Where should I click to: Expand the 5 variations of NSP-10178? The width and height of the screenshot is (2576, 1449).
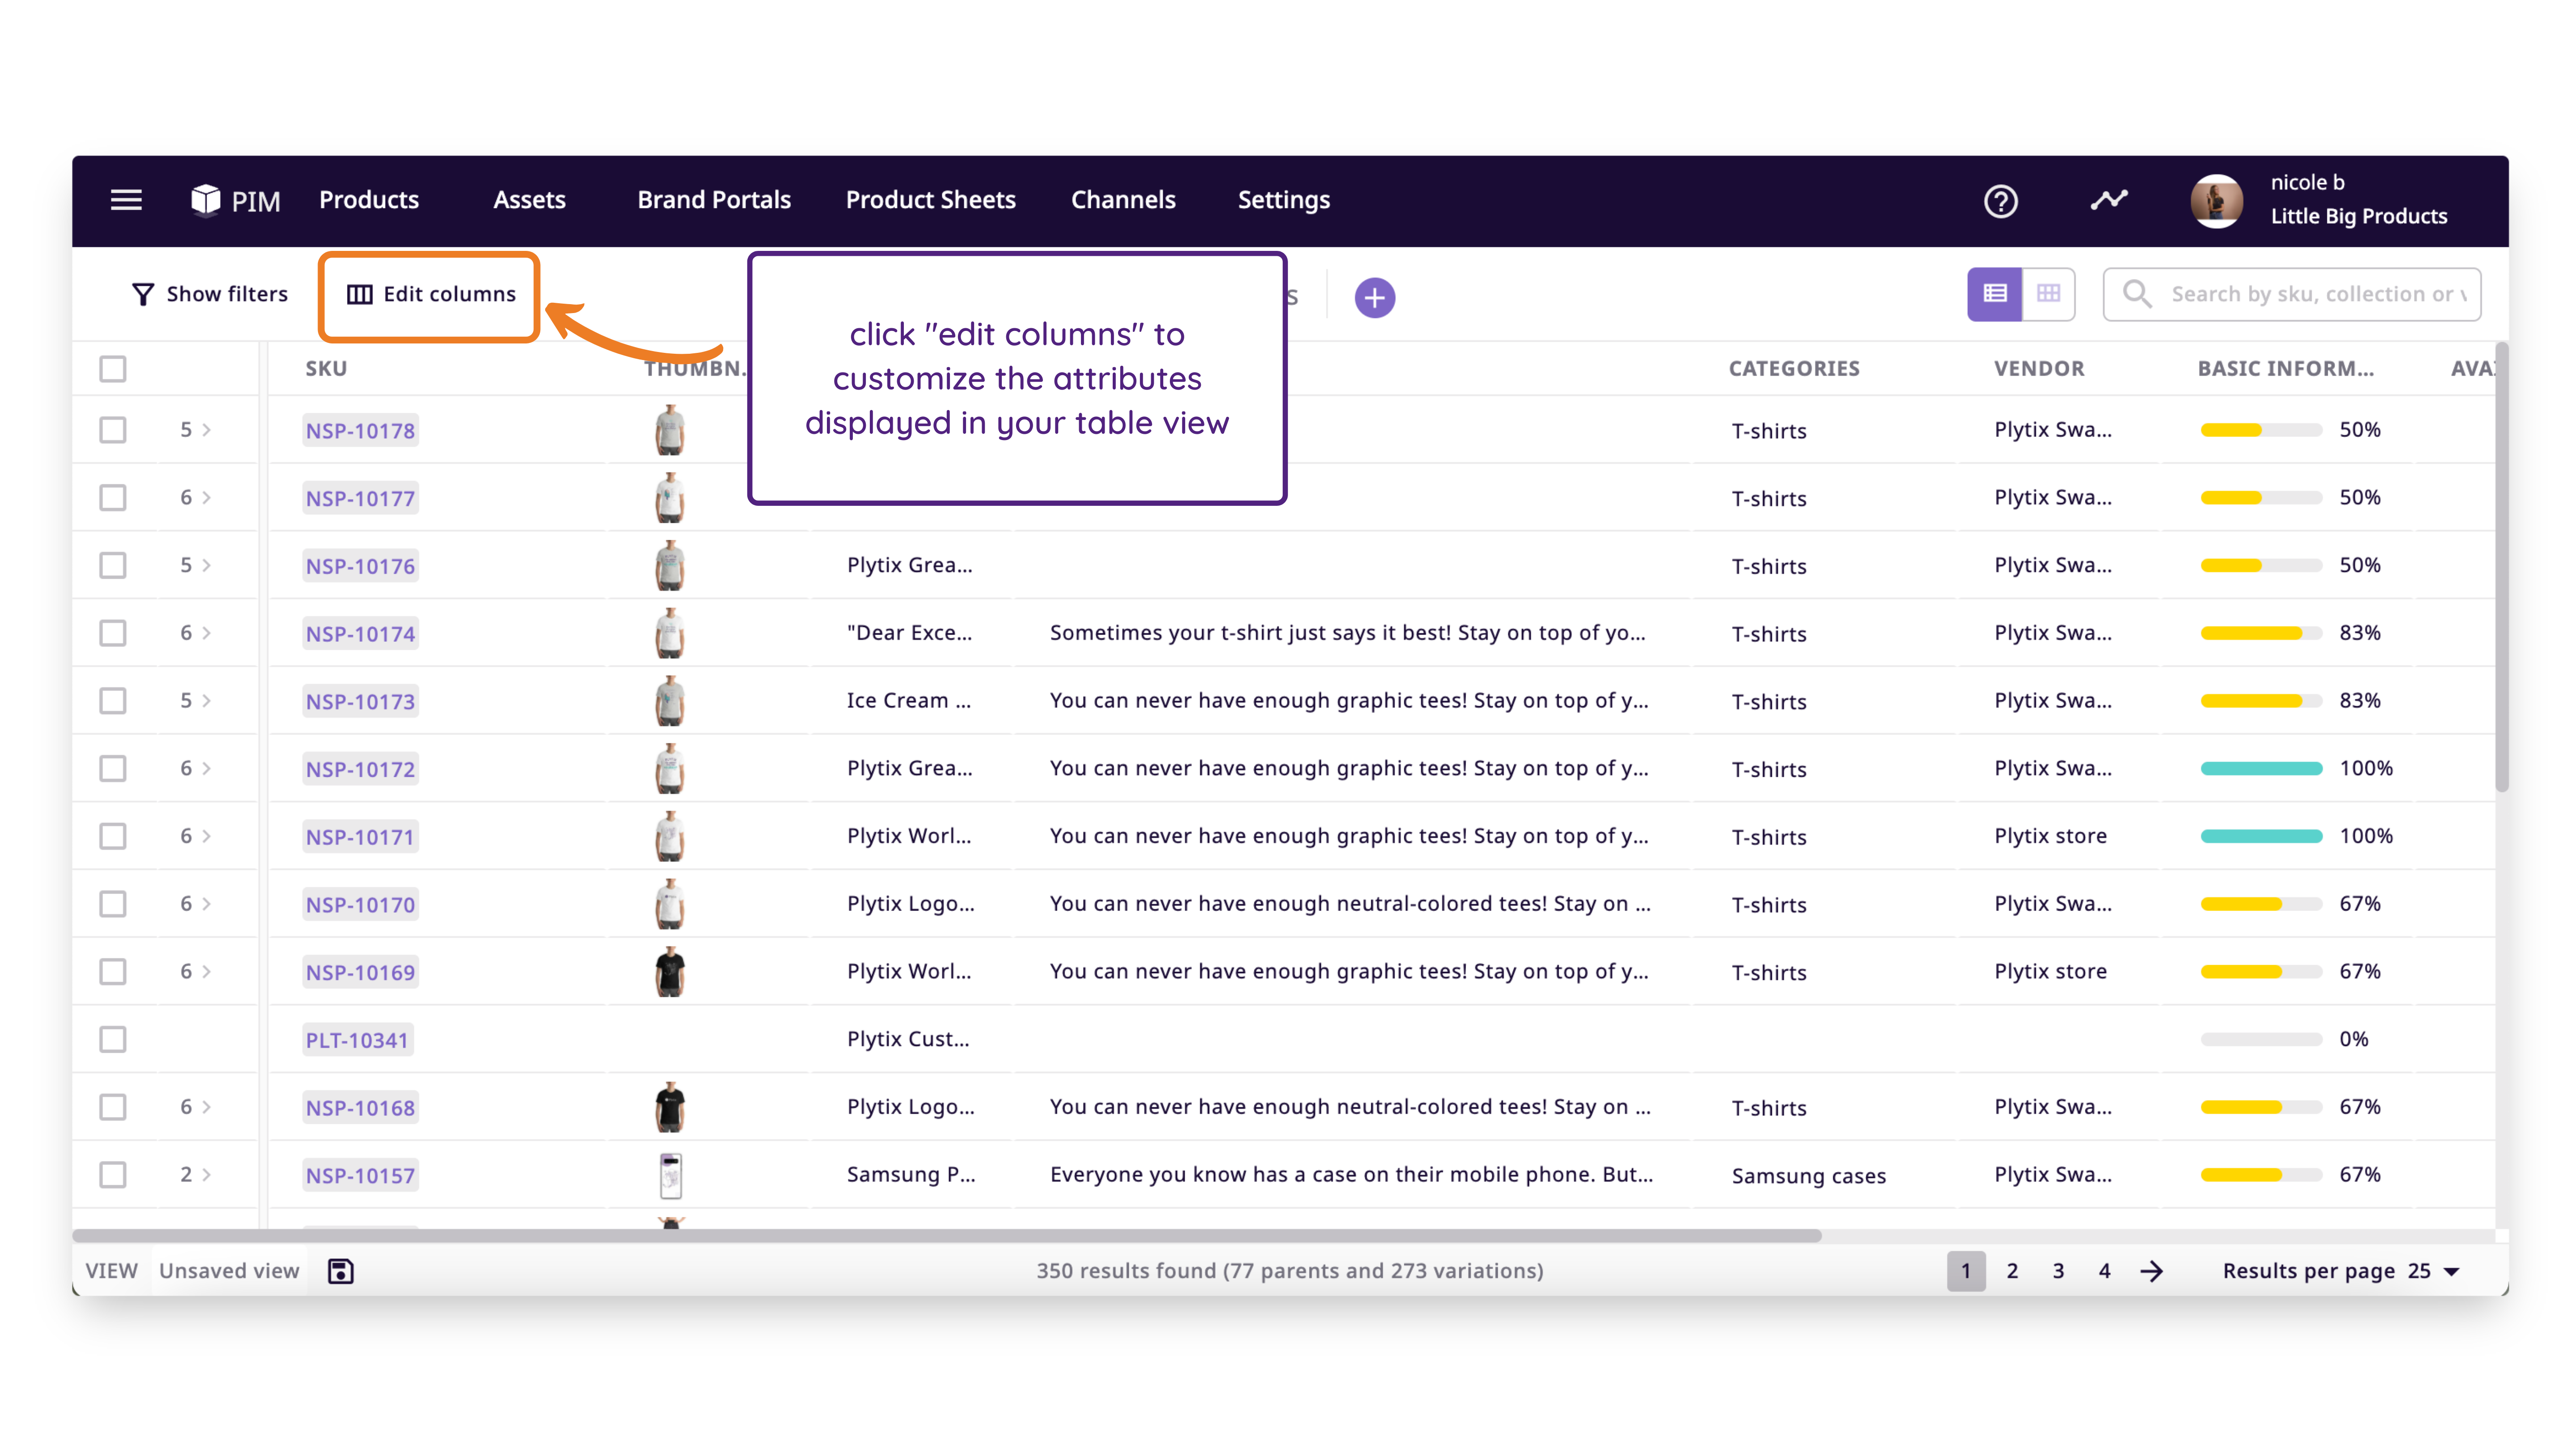tap(196, 430)
